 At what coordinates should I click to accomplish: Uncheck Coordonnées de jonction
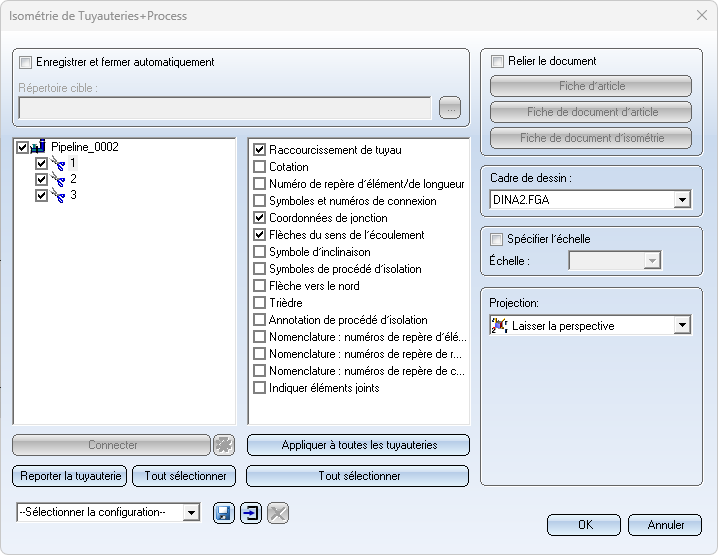click(x=260, y=218)
